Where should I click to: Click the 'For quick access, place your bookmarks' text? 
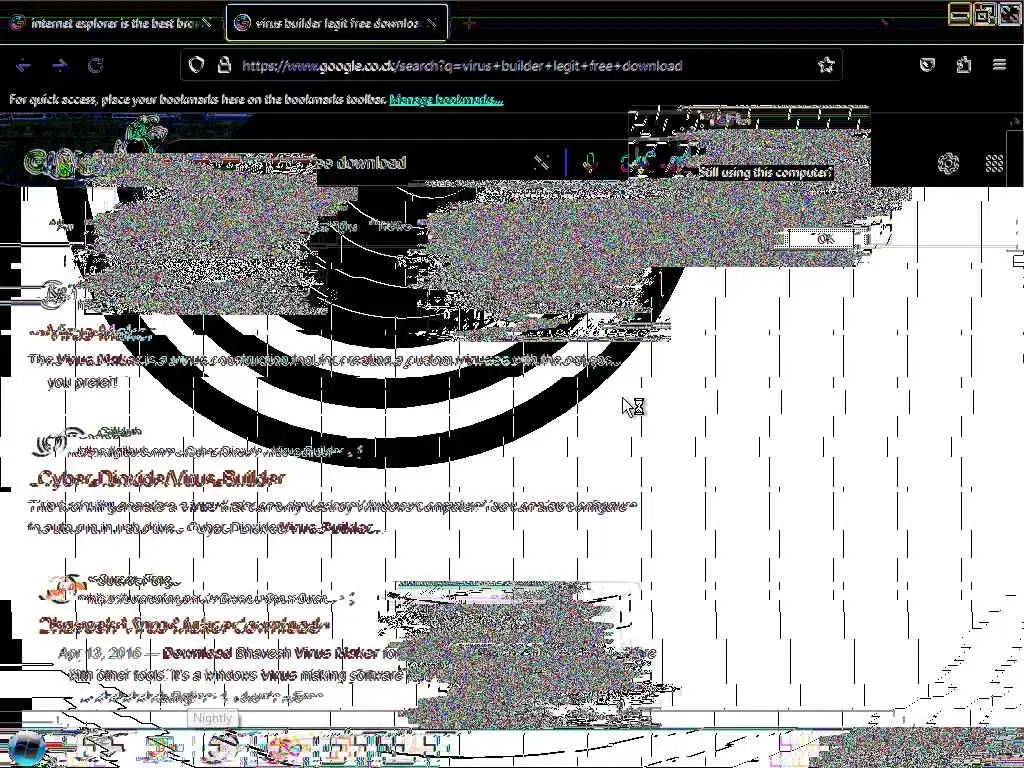click(x=197, y=100)
